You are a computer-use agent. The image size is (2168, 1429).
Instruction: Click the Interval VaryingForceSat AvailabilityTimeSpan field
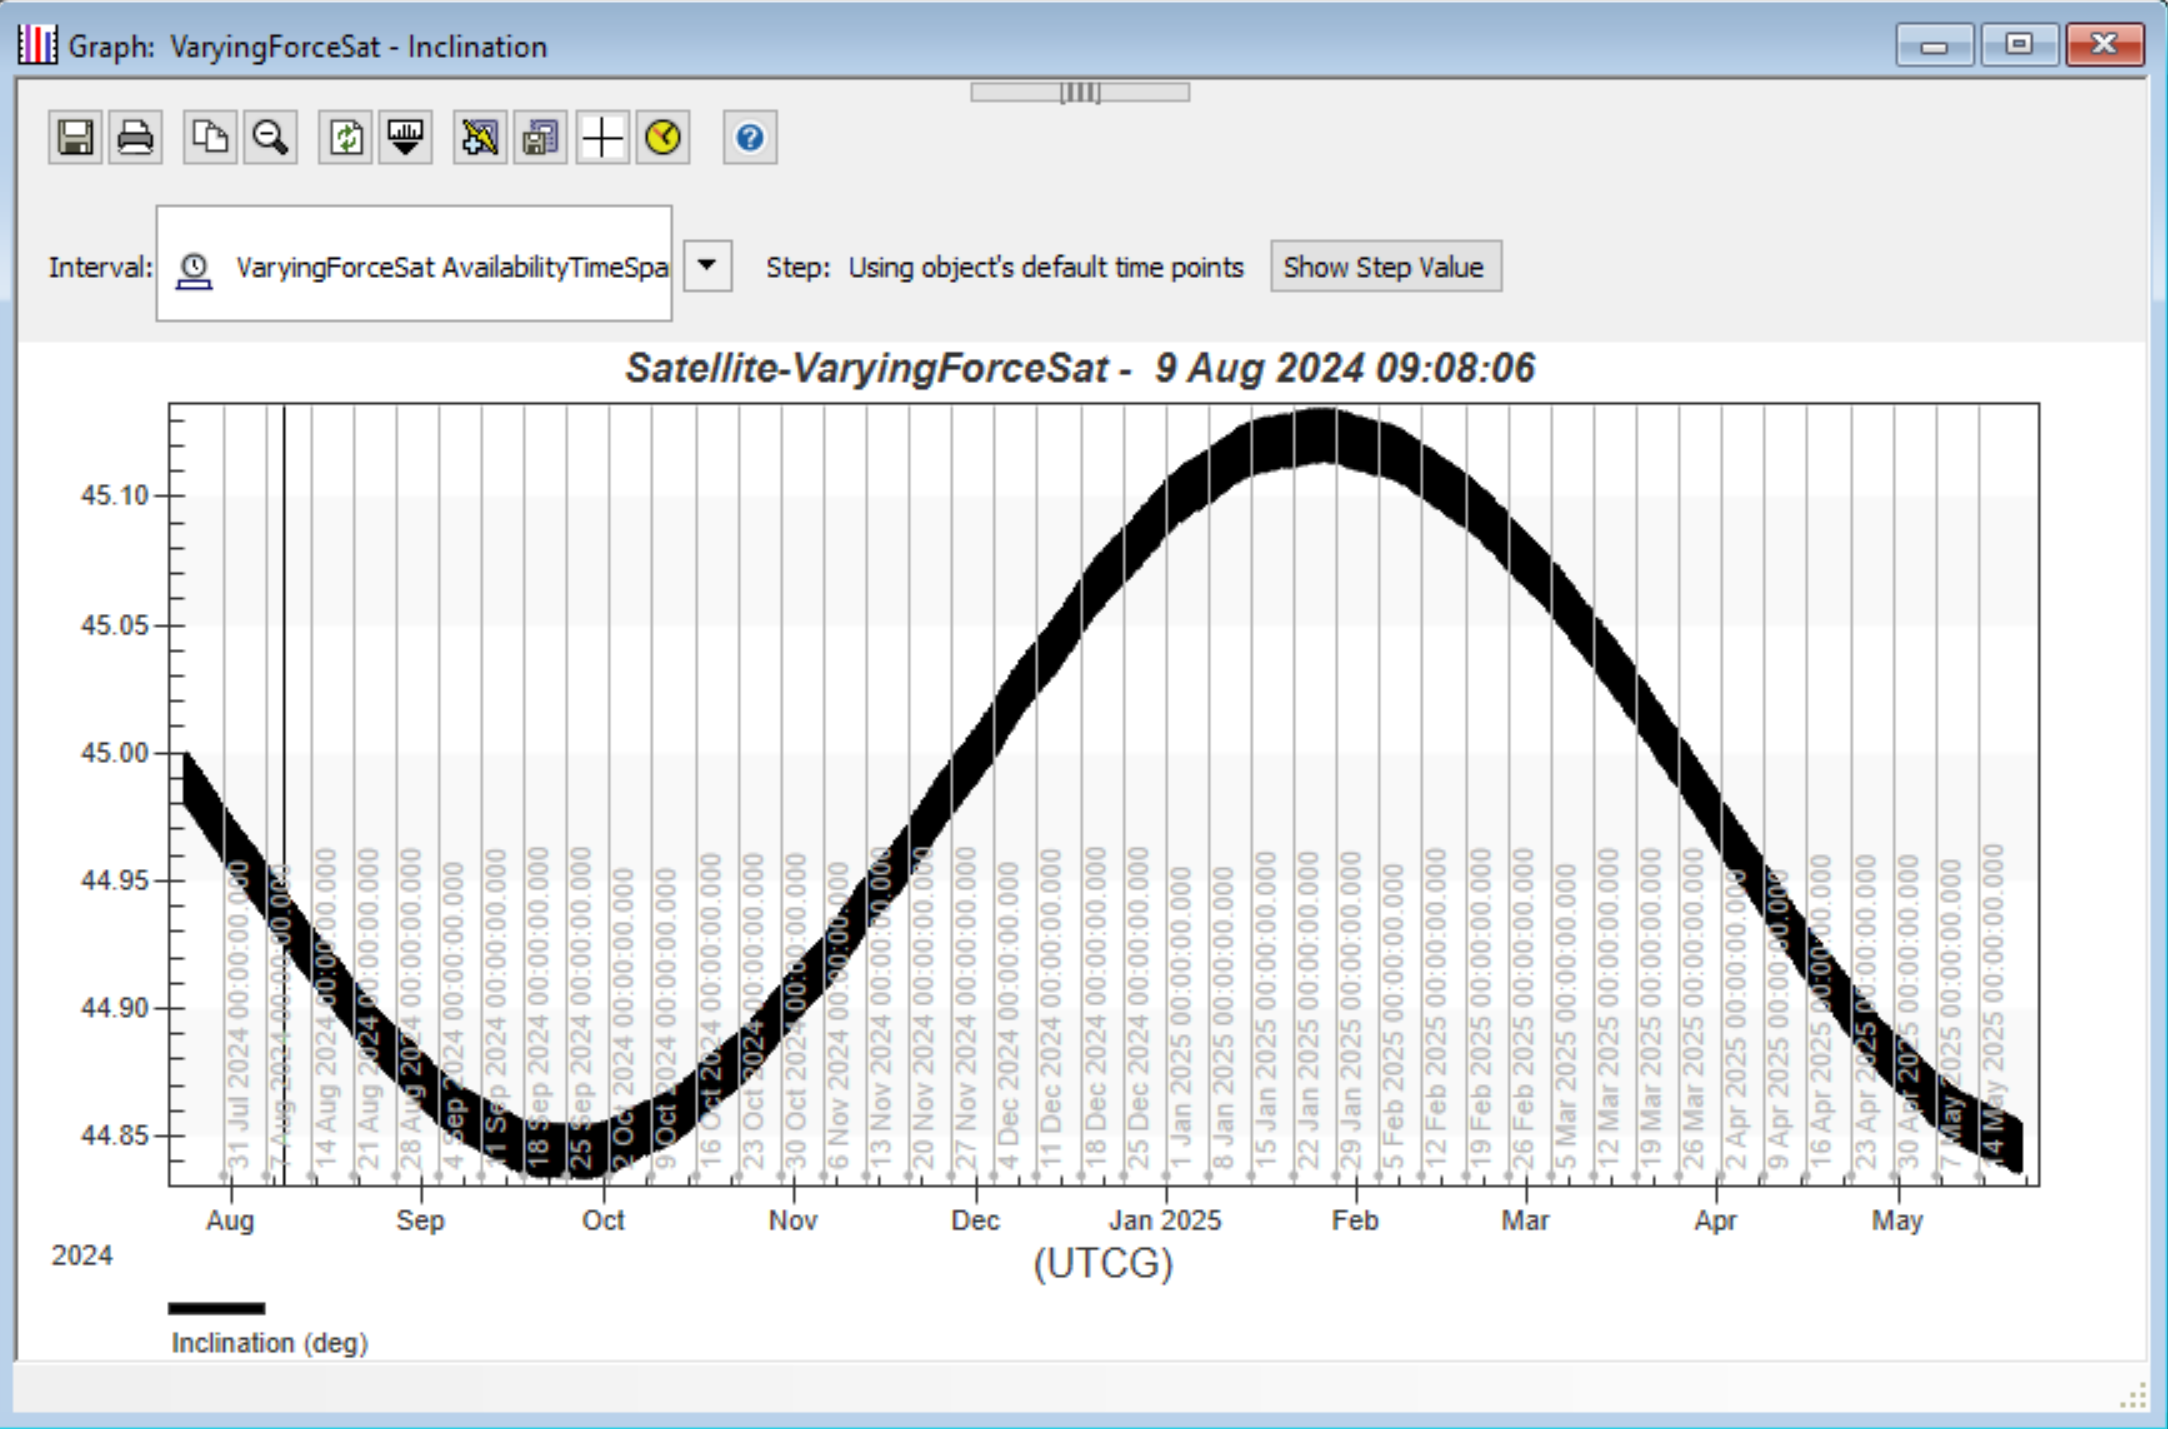[x=414, y=264]
